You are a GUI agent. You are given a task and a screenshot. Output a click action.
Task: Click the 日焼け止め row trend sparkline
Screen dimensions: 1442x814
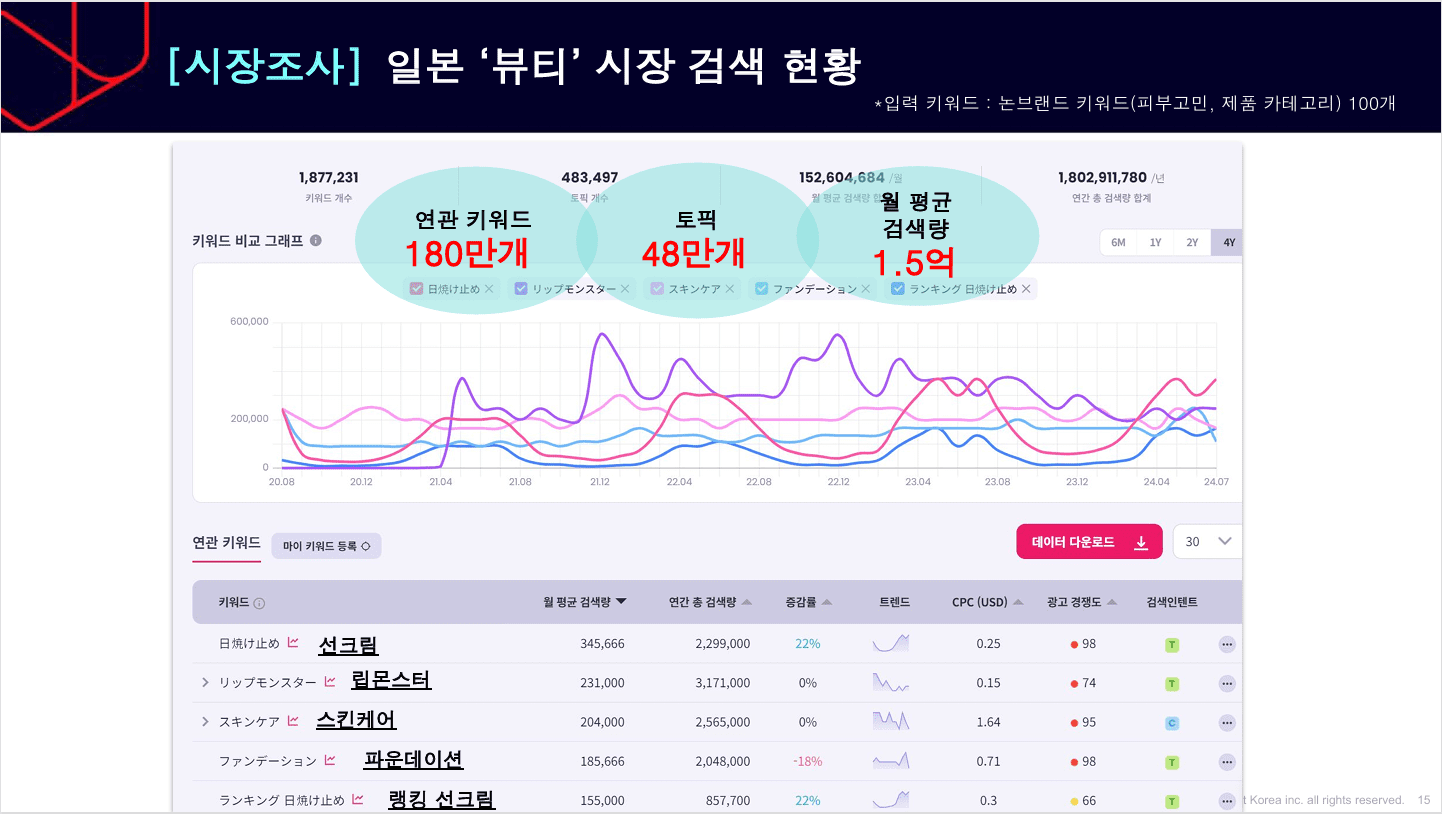890,643
